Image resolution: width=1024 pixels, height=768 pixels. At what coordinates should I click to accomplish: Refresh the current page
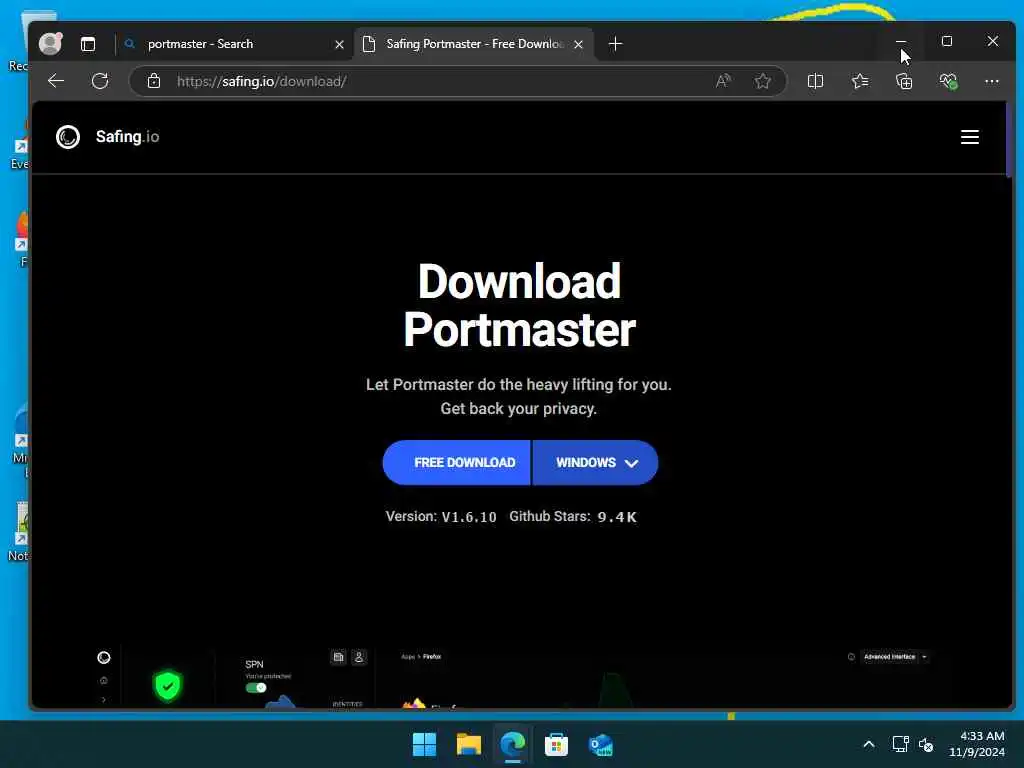(100, 81)
